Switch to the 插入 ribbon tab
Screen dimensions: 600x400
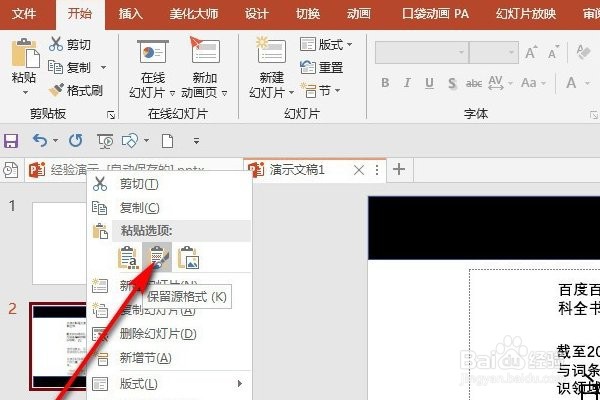pos(130,14)
